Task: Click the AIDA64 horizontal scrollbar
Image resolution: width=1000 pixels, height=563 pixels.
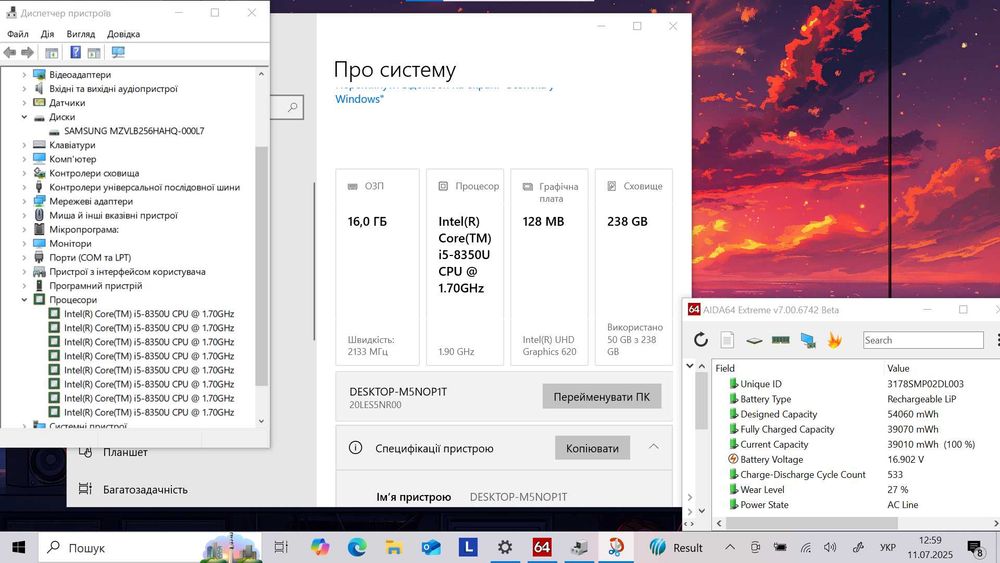Action: coord(811,523)
